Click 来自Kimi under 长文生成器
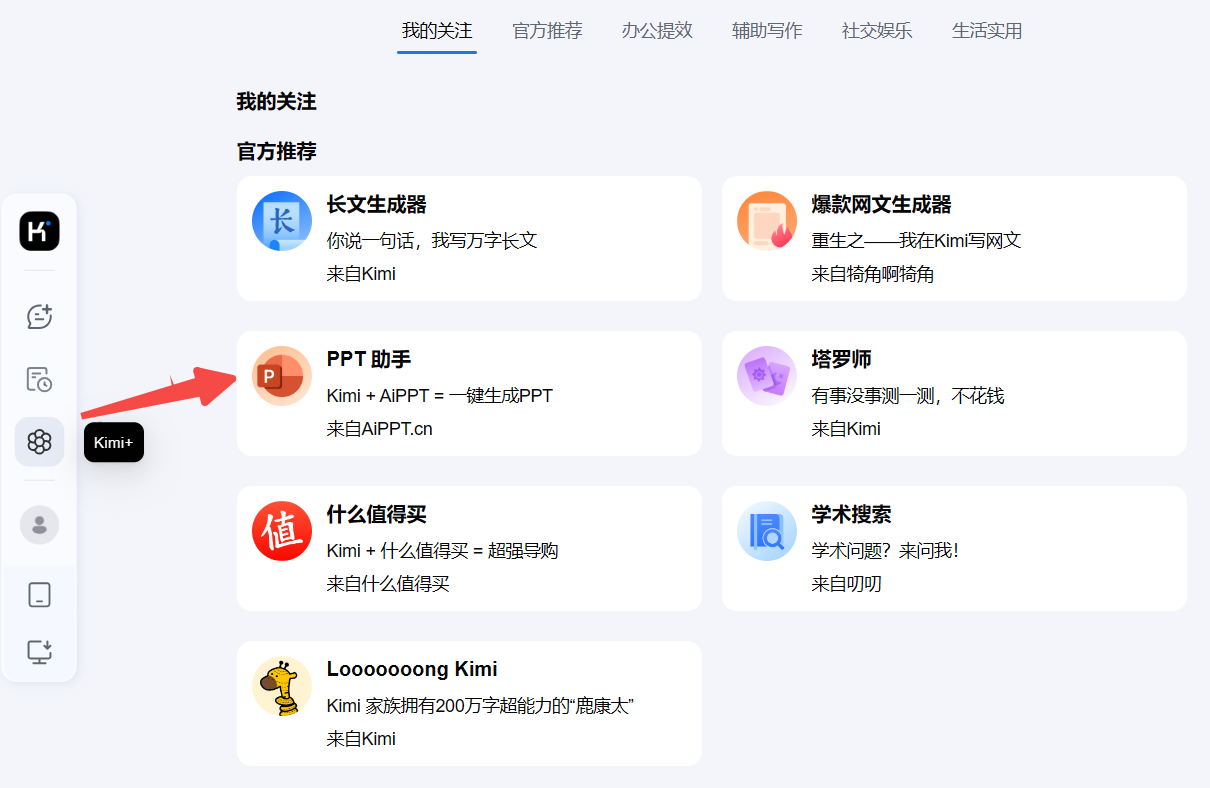 point(361,274)
